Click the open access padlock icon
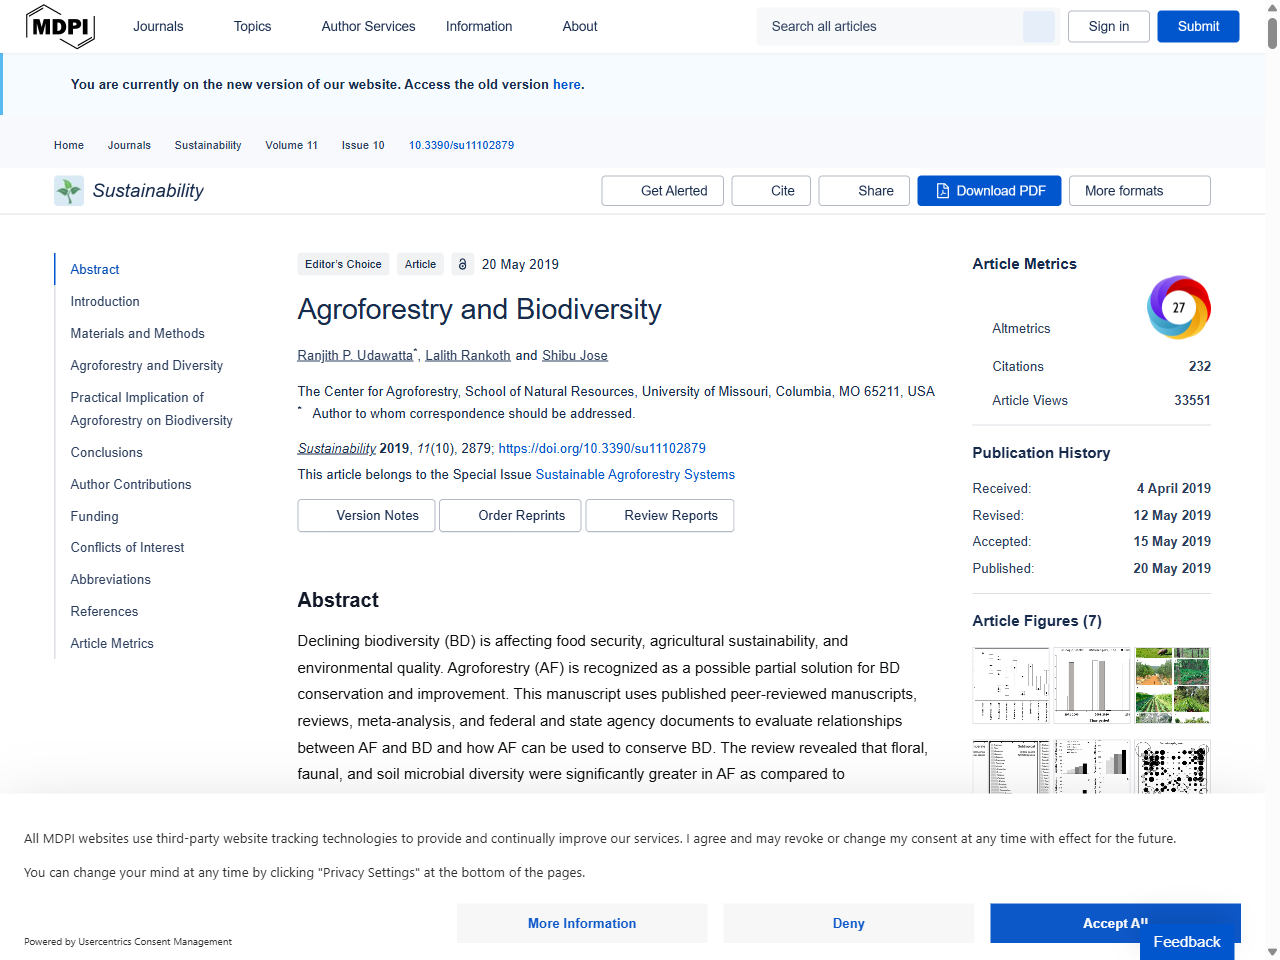This screenshot has height=960, width=1280. 462,264
